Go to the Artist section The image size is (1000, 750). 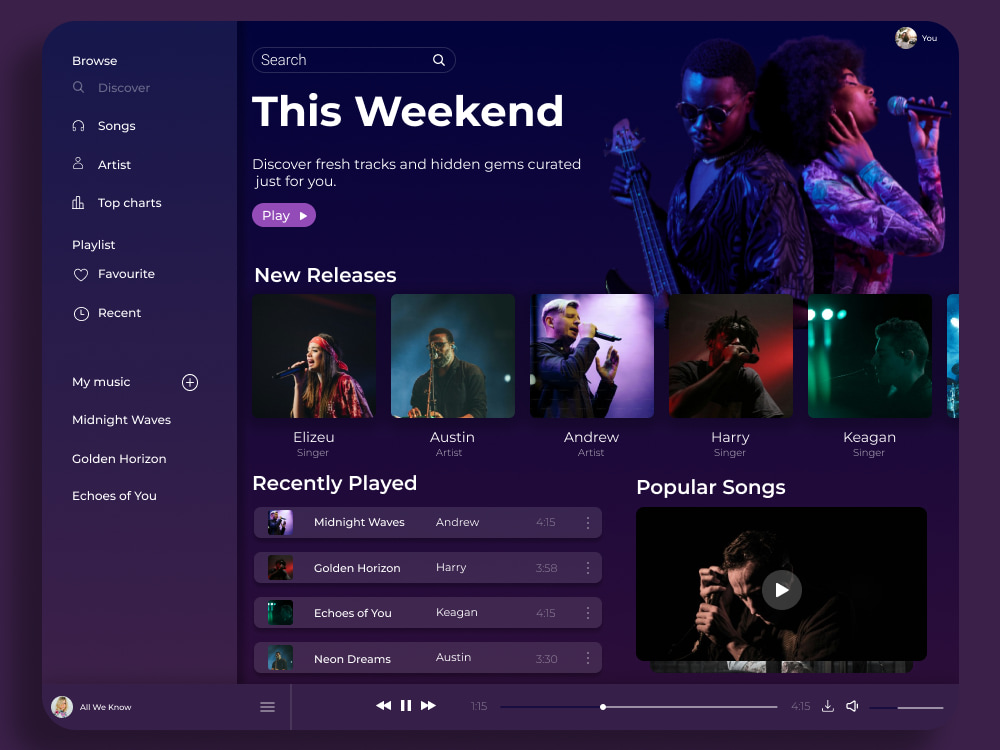click(114, 165)
